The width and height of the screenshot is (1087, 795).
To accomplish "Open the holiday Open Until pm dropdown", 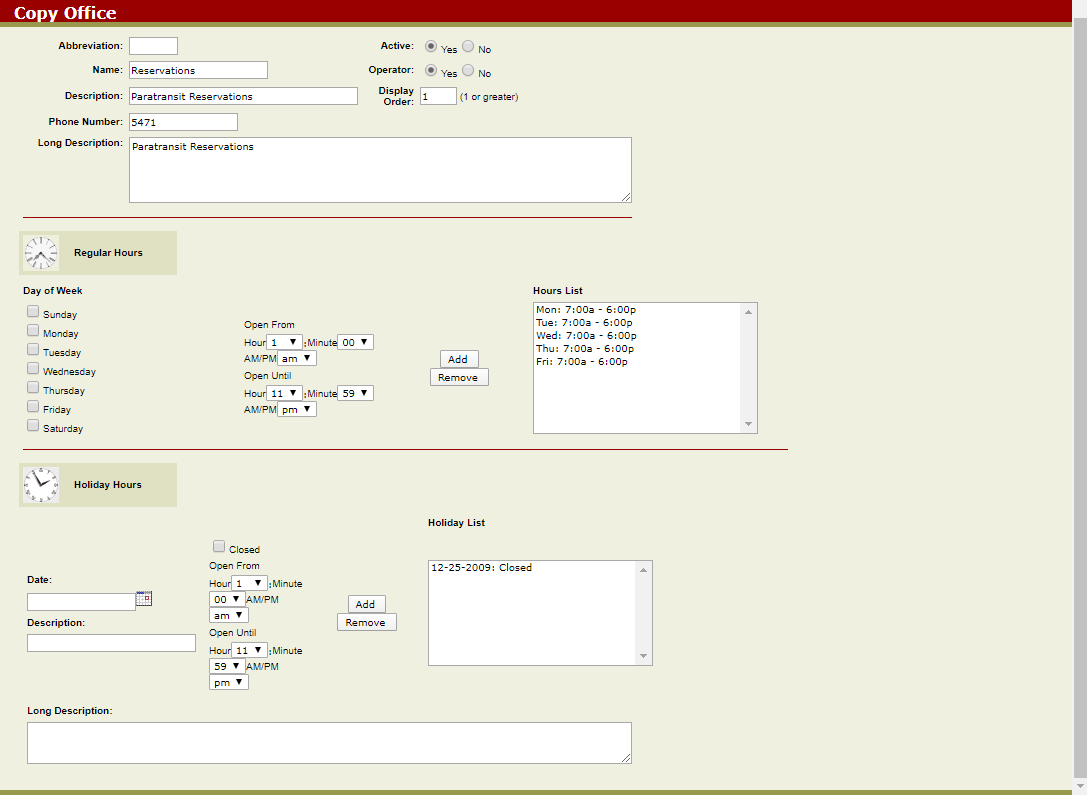I will 228,681.
